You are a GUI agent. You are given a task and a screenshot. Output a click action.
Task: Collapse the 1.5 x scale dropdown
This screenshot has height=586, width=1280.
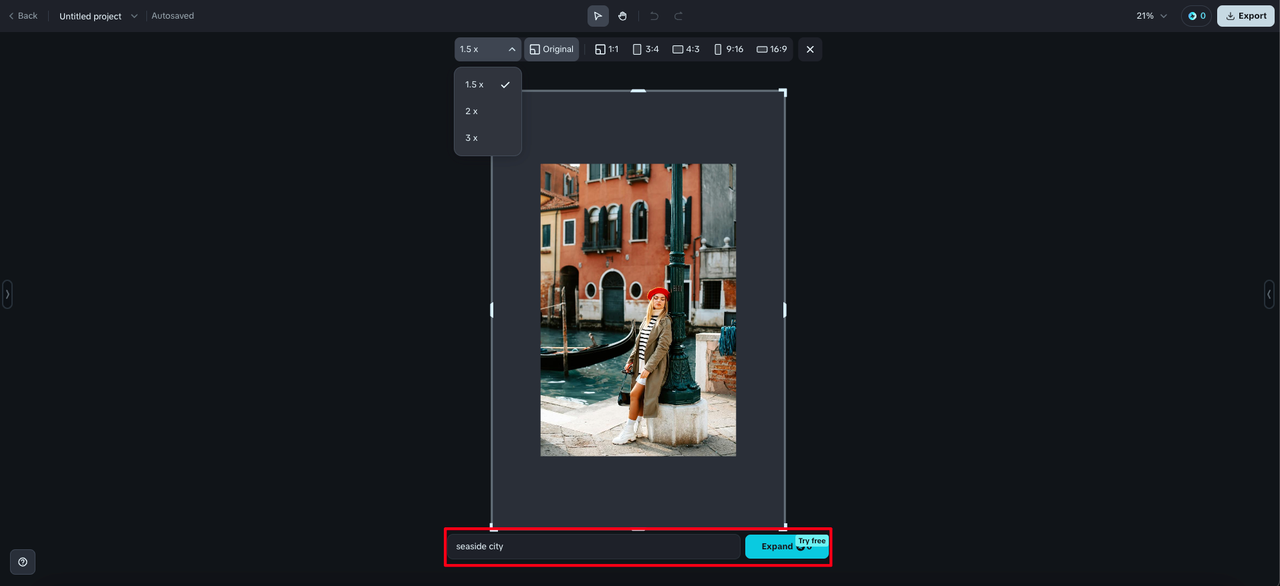pos(488,49)
